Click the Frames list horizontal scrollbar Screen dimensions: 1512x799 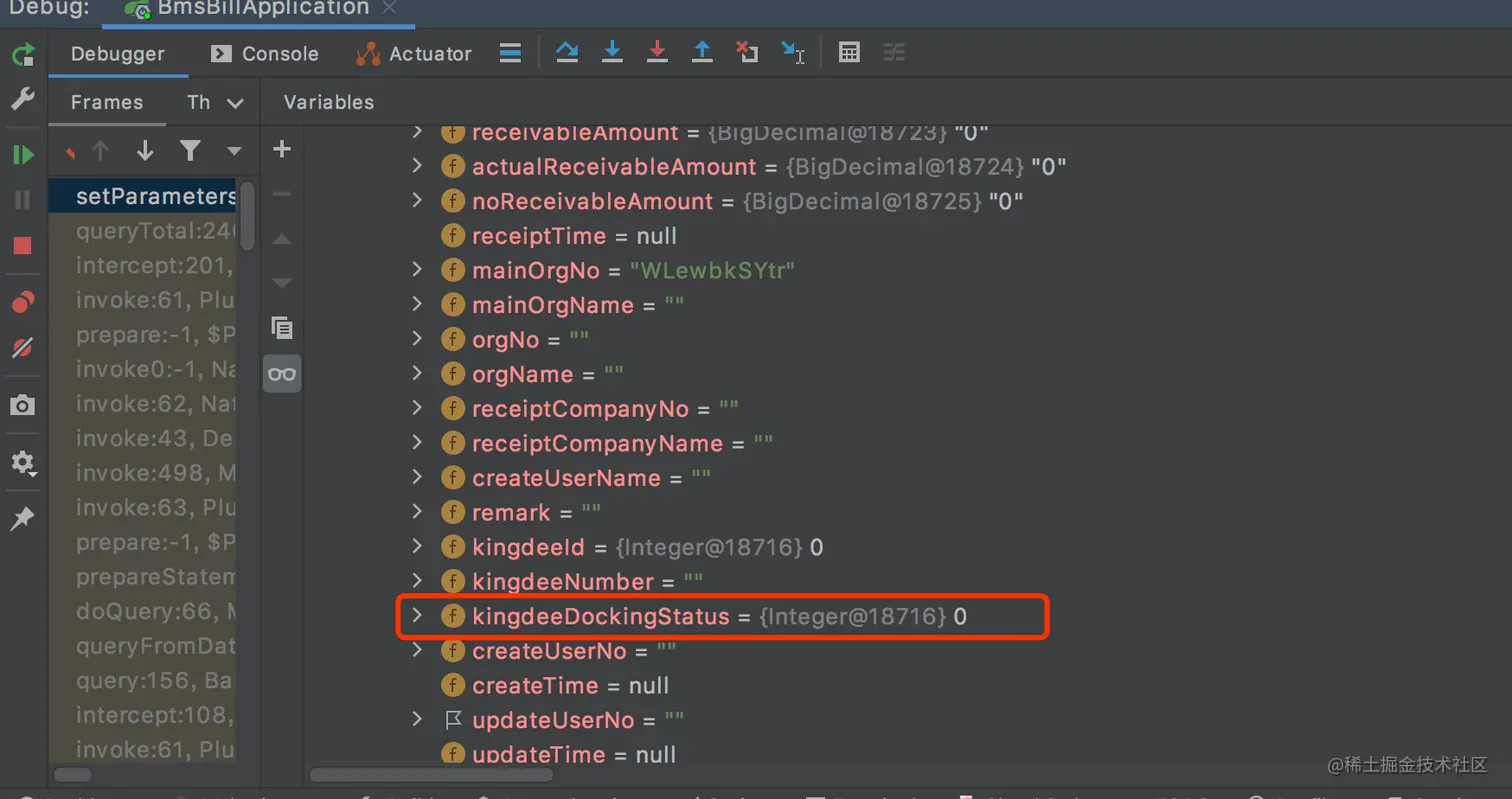(72, 775)
